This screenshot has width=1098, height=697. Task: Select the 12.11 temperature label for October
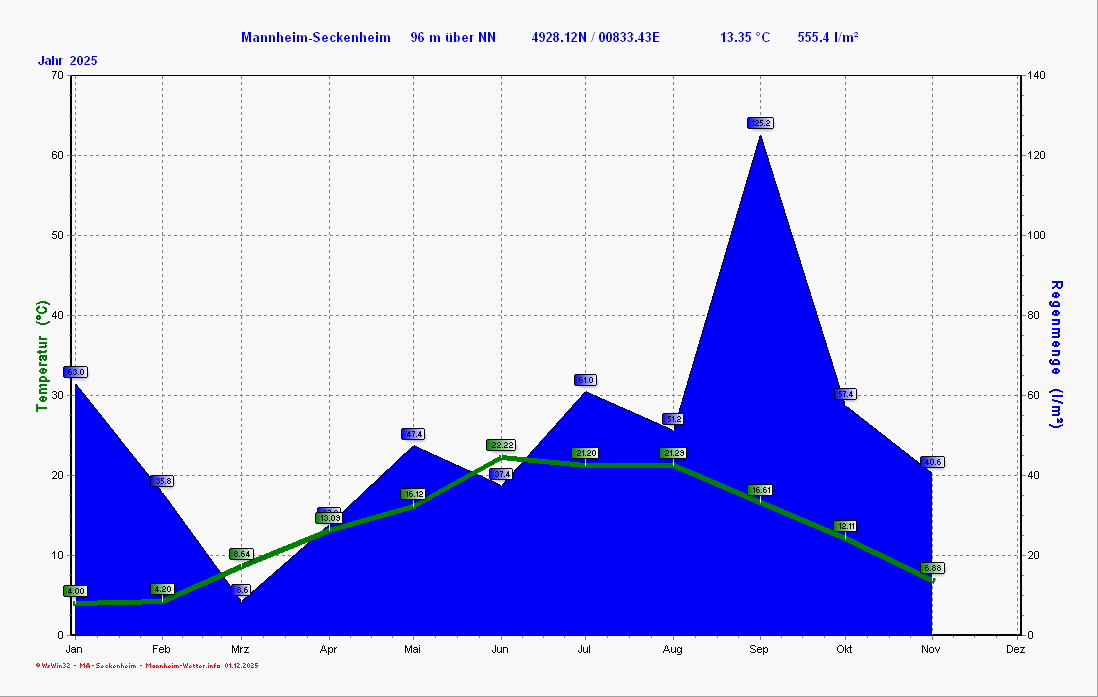point(845,526)
